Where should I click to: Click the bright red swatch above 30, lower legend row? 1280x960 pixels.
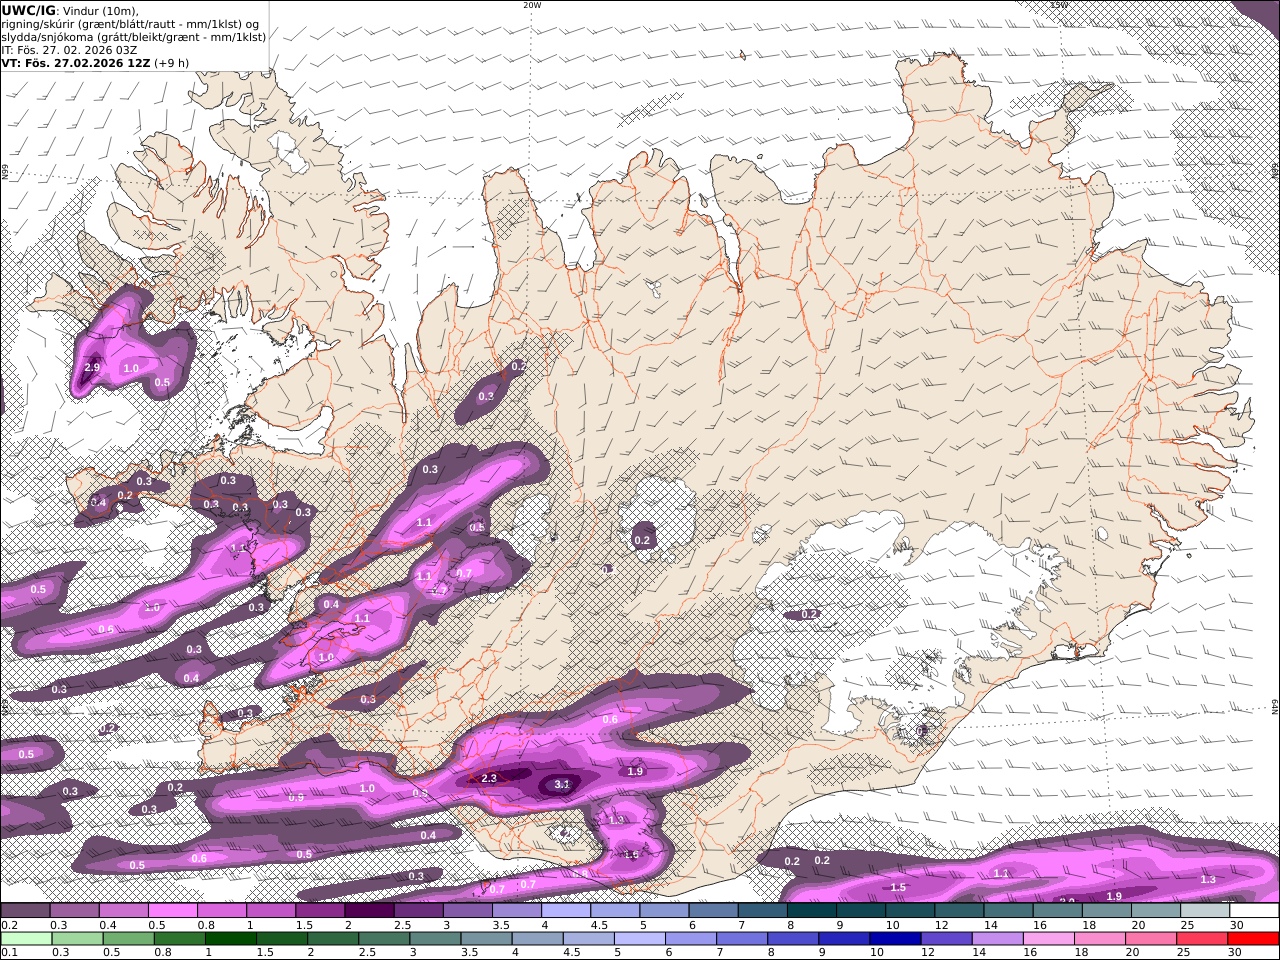tap(1252, 939)
